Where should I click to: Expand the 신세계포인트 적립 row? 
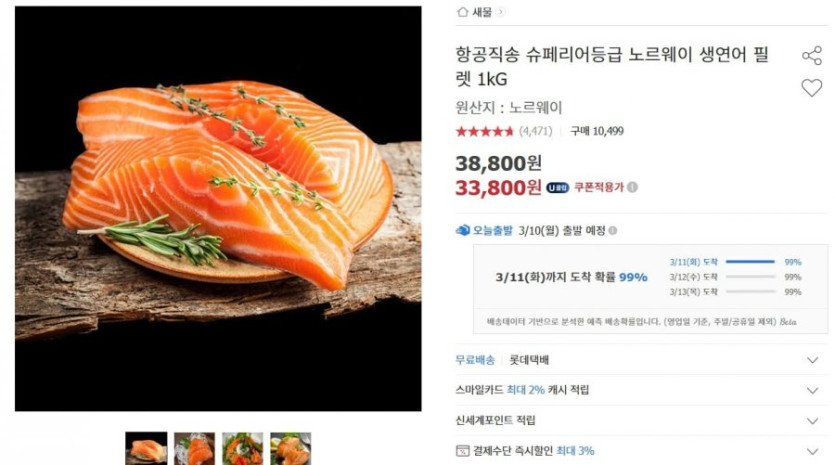[641, 420]
